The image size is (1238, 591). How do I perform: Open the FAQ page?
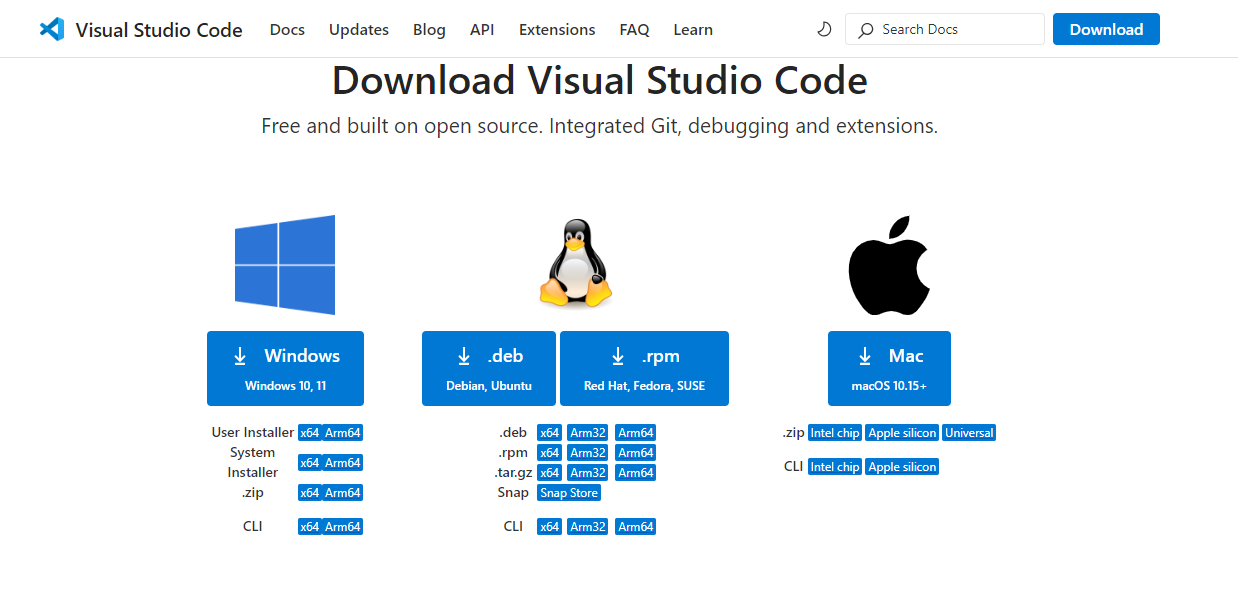(634, 29)
